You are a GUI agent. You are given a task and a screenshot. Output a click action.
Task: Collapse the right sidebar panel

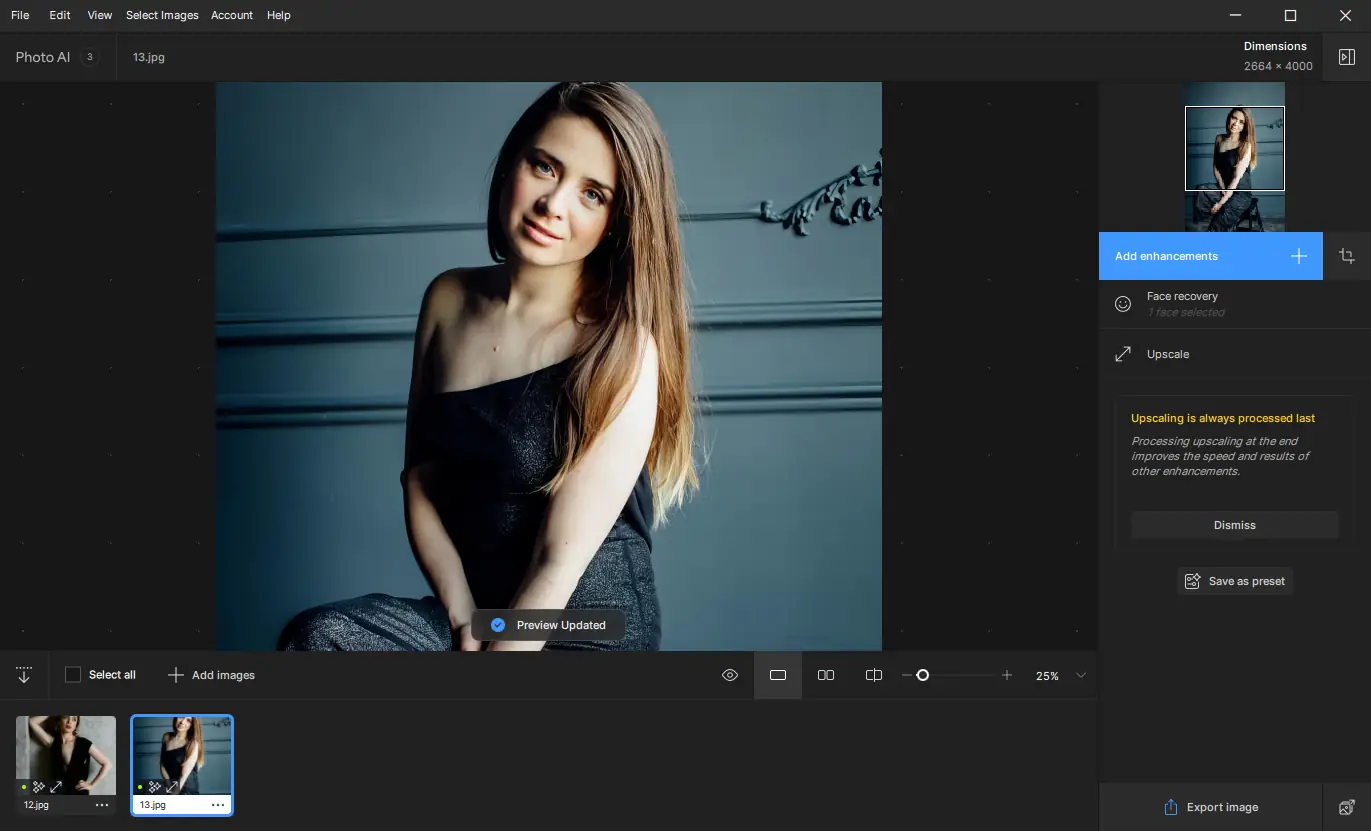[1346, 57]
